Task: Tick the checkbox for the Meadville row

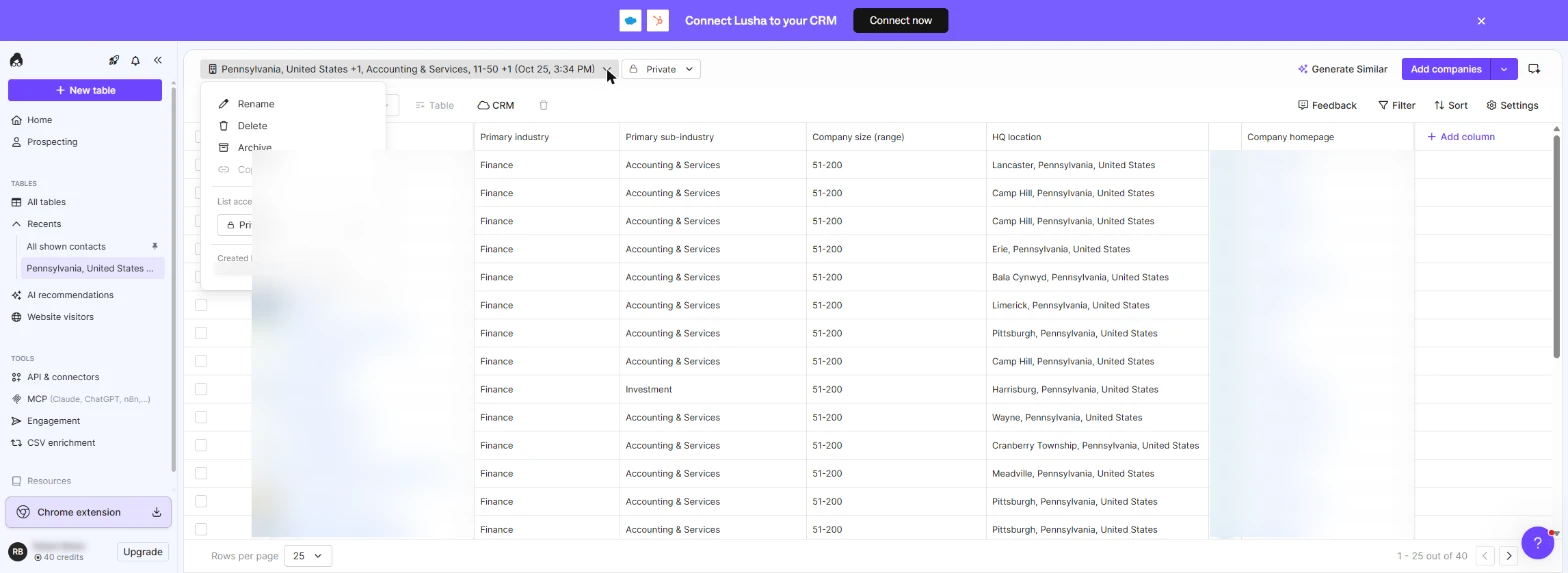Action: click(x=201, y=473)
